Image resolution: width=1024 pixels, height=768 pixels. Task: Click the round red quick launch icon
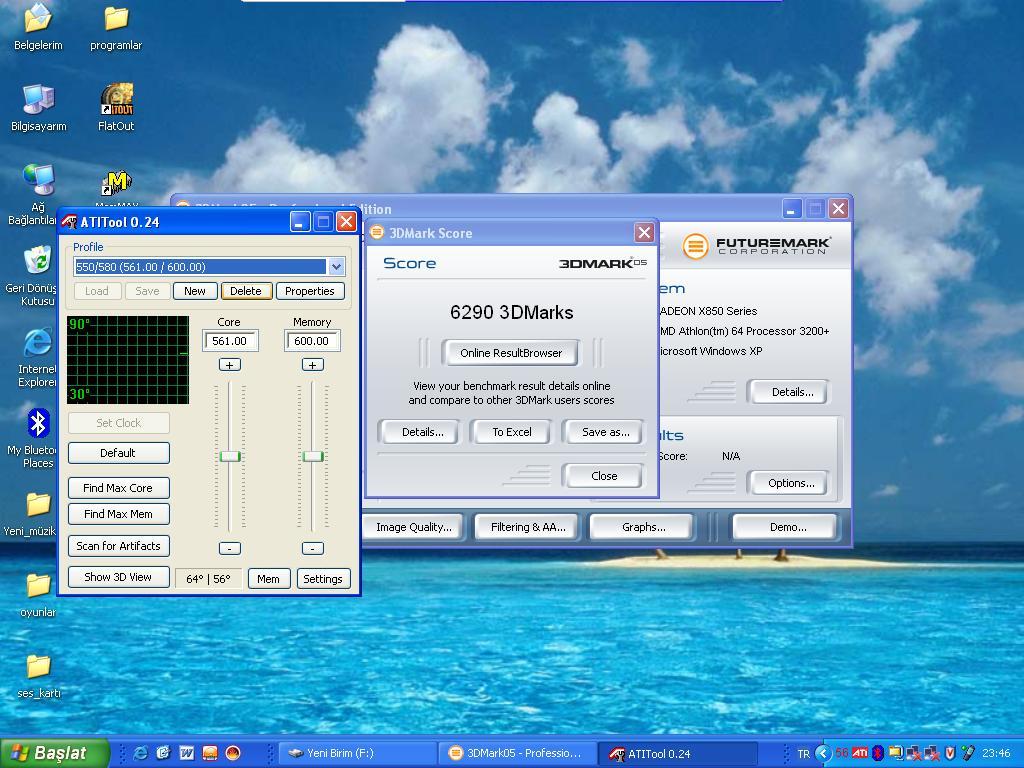pyautogui.click(x=233, y=753)
